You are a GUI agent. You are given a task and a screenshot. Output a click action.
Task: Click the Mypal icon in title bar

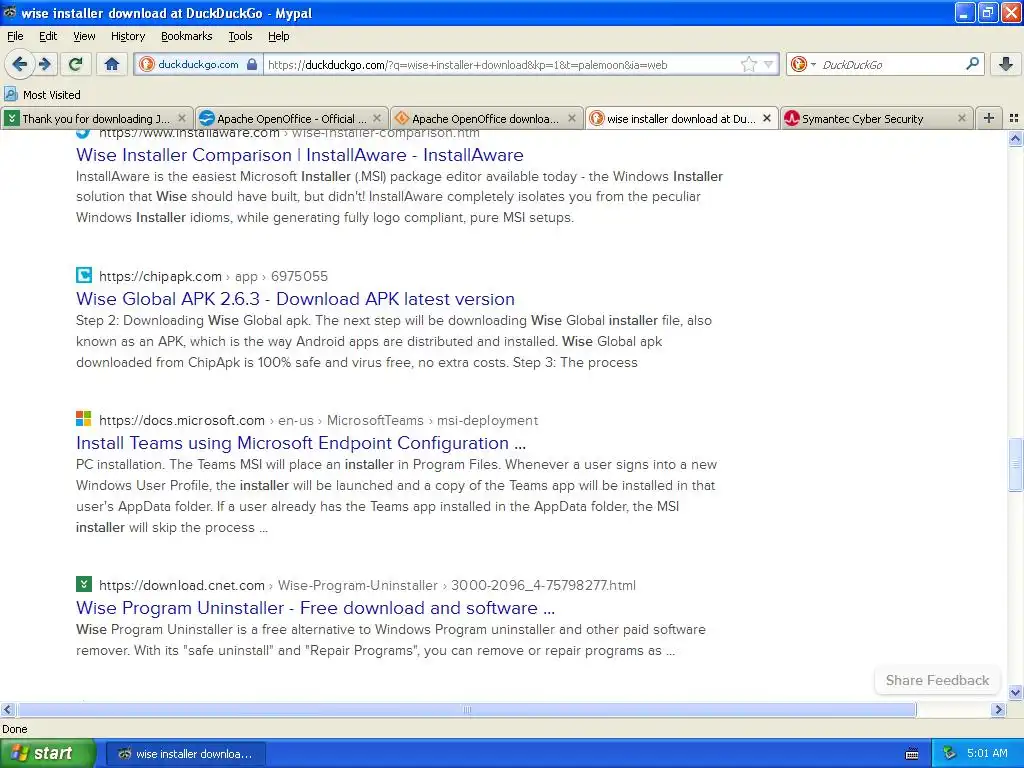[10, 12]
